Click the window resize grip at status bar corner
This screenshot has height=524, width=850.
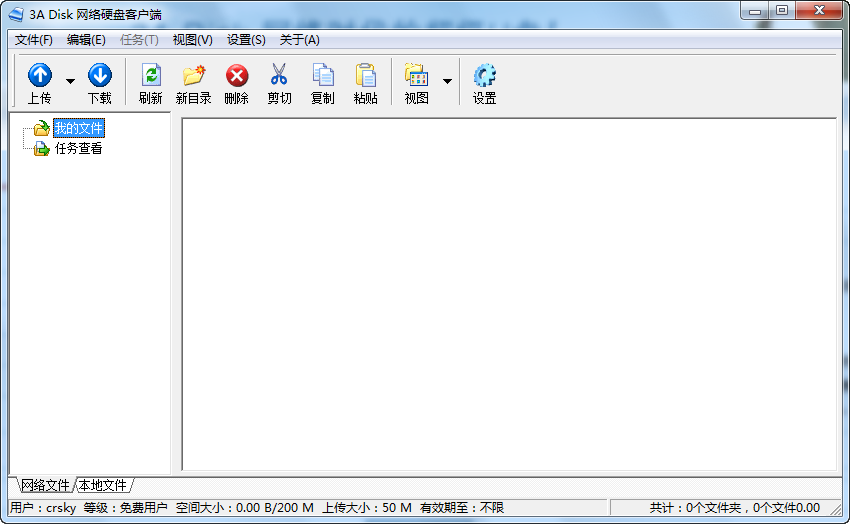pos(836,509)
